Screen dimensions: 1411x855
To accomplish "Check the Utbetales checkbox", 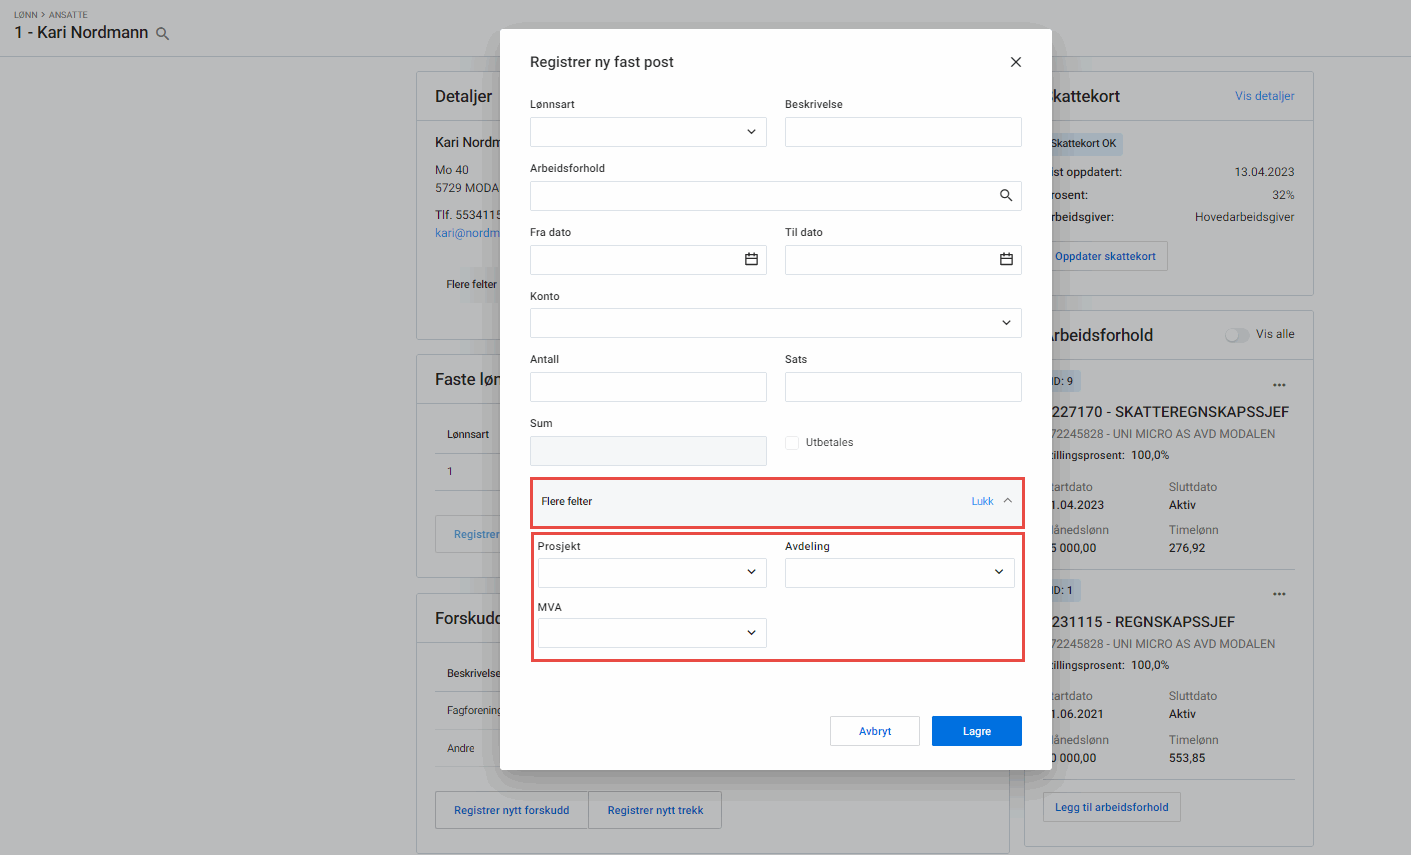I will (792, 443).
